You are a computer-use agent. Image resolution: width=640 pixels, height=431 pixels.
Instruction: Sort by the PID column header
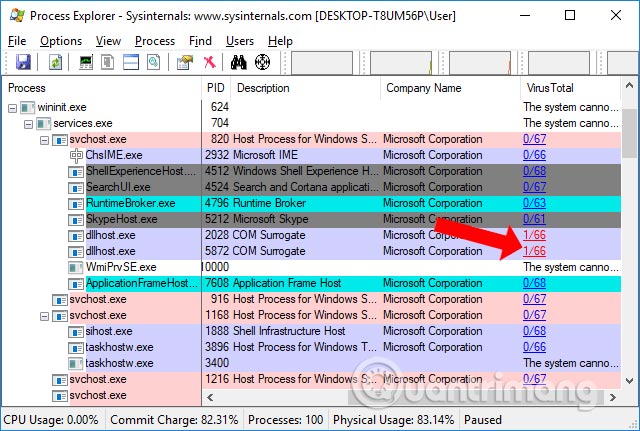tap(216, 88)
